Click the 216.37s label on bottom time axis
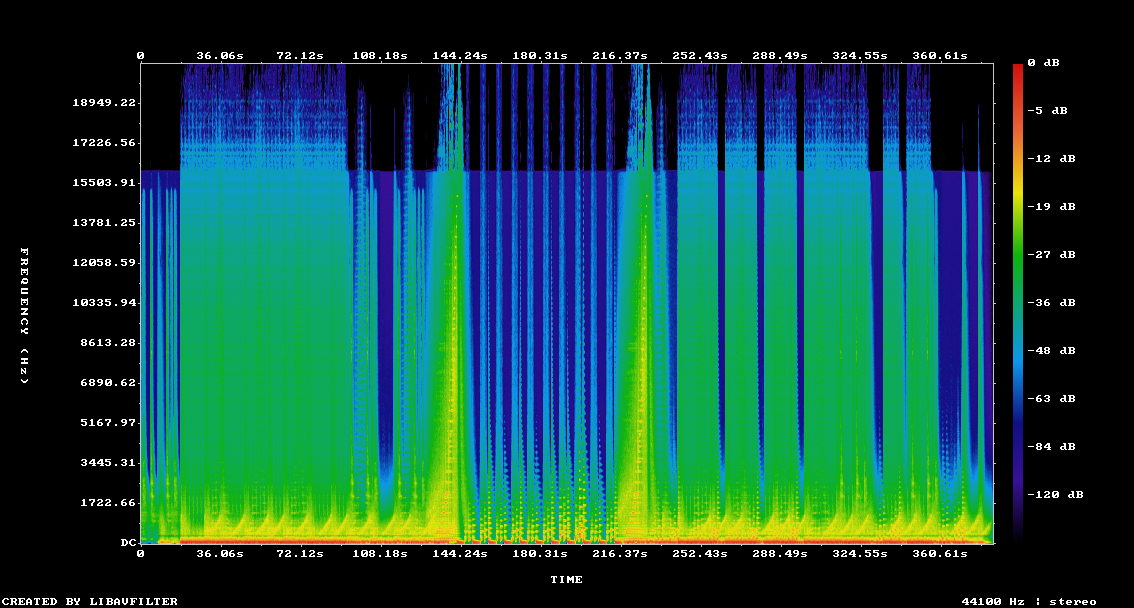 [x=619, y=553]
